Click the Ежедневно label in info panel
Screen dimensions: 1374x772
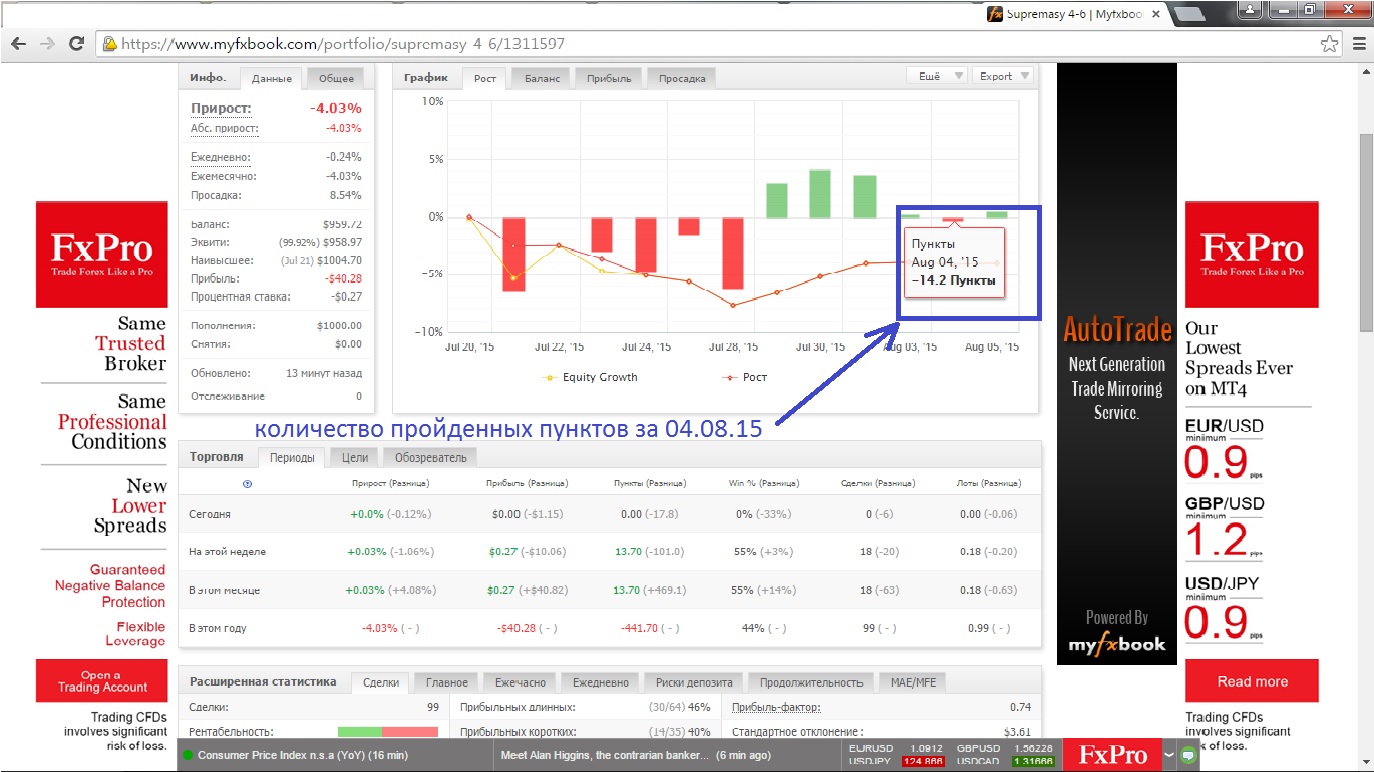tap(220, 157)
